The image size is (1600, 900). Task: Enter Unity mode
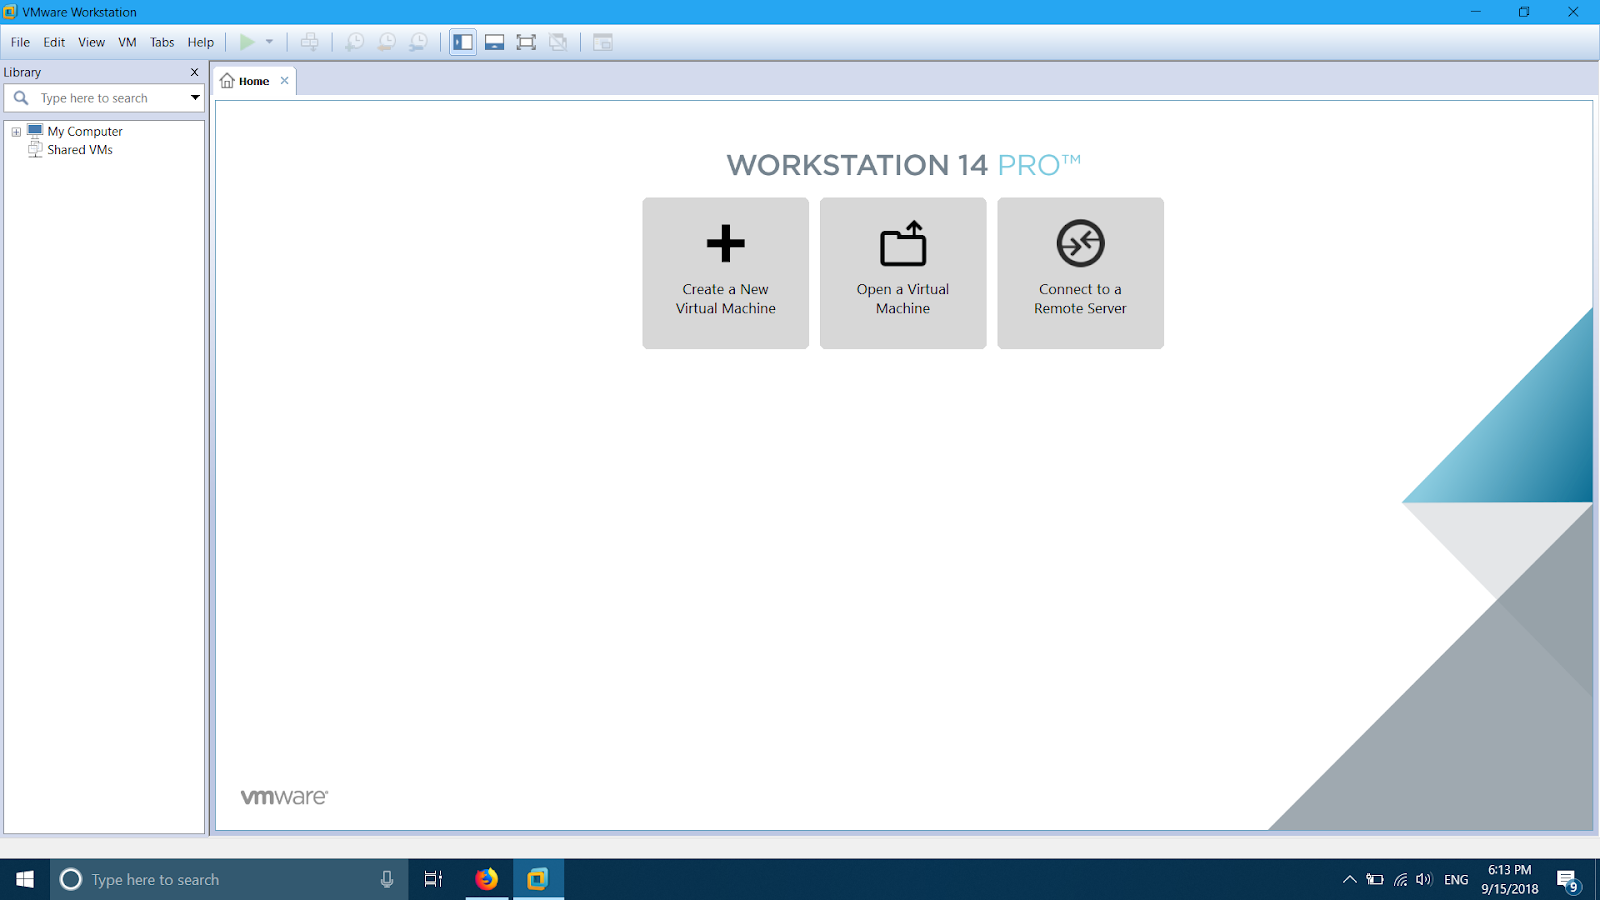click(558, 42)
